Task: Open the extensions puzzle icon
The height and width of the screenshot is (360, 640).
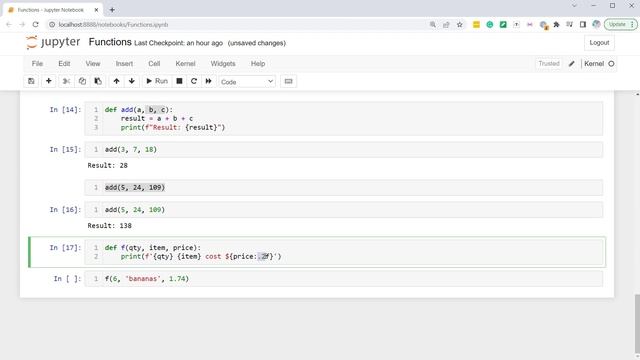Action: 556,24
